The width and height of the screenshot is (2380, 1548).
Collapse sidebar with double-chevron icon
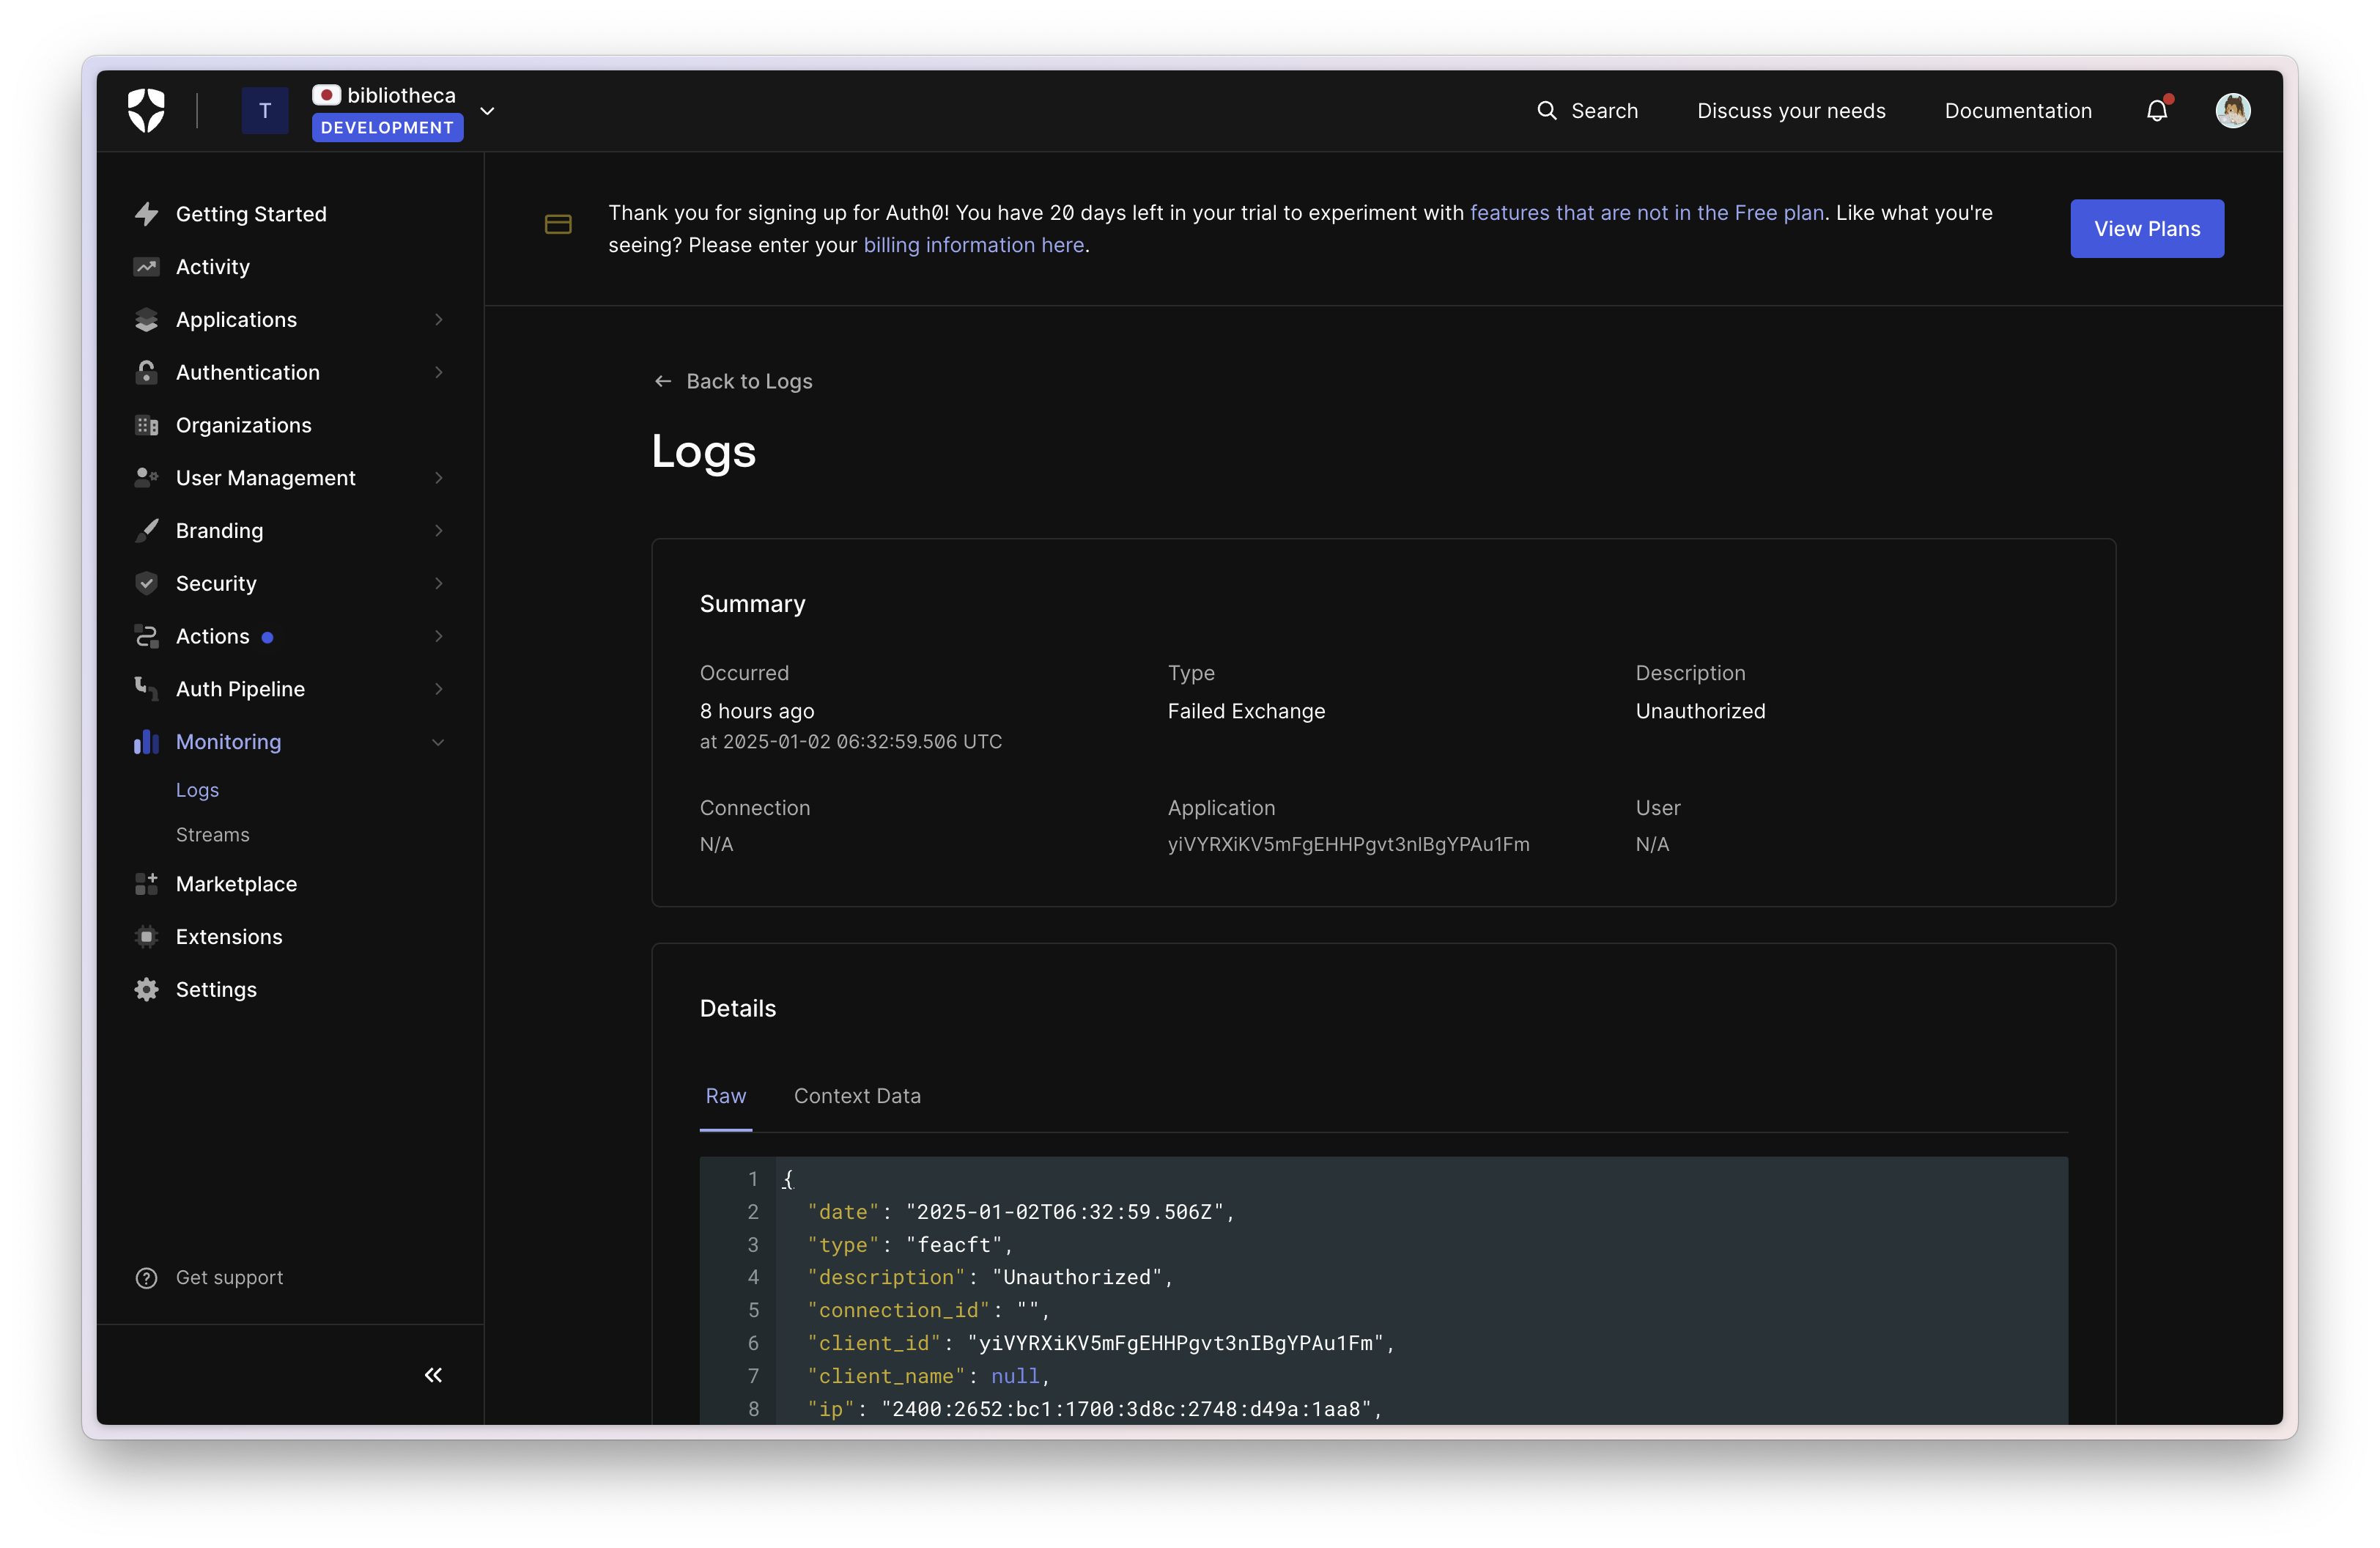(433, 1375)
